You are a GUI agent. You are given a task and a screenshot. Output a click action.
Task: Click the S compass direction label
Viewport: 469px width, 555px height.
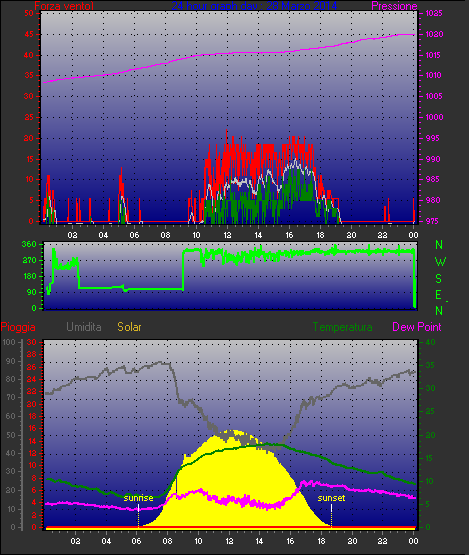point(439,279)
